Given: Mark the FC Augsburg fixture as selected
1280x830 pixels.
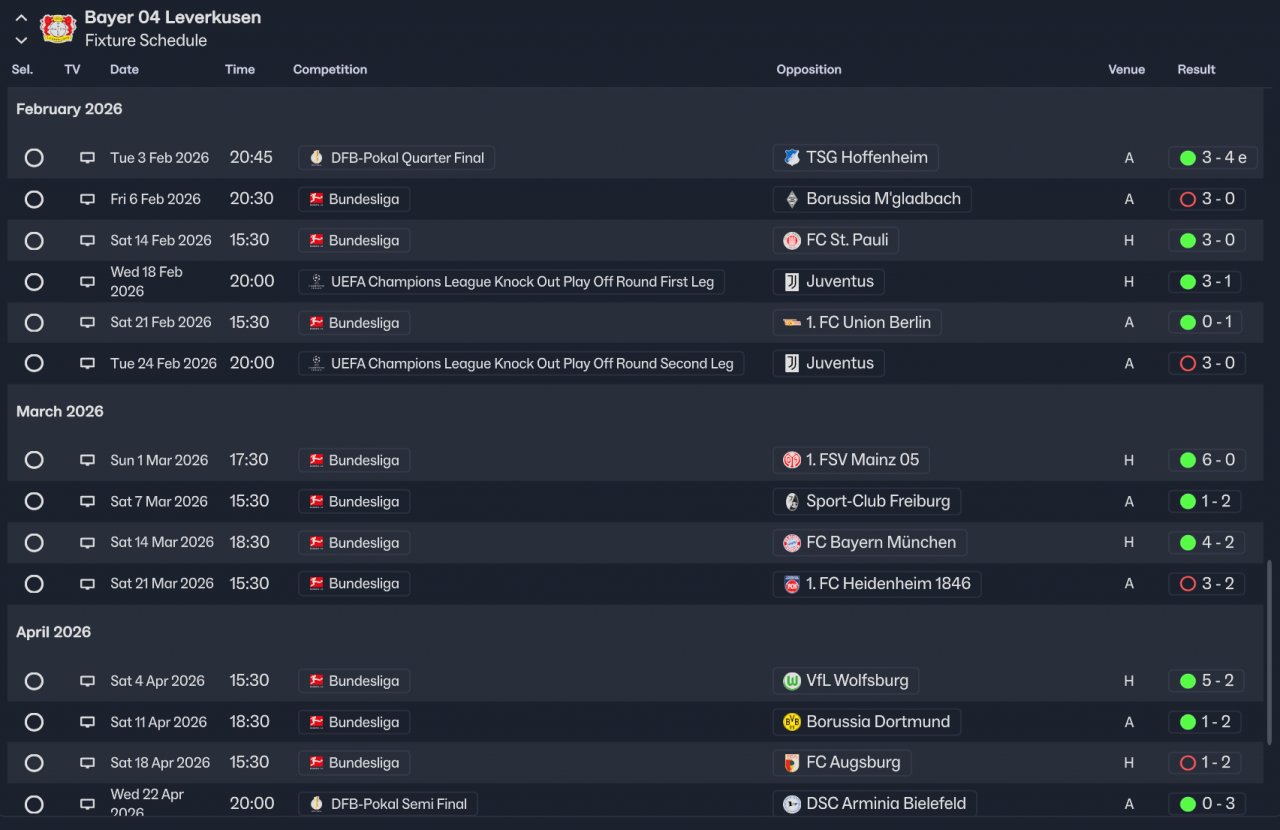Looking at the screenshot, I should point(34,763).
